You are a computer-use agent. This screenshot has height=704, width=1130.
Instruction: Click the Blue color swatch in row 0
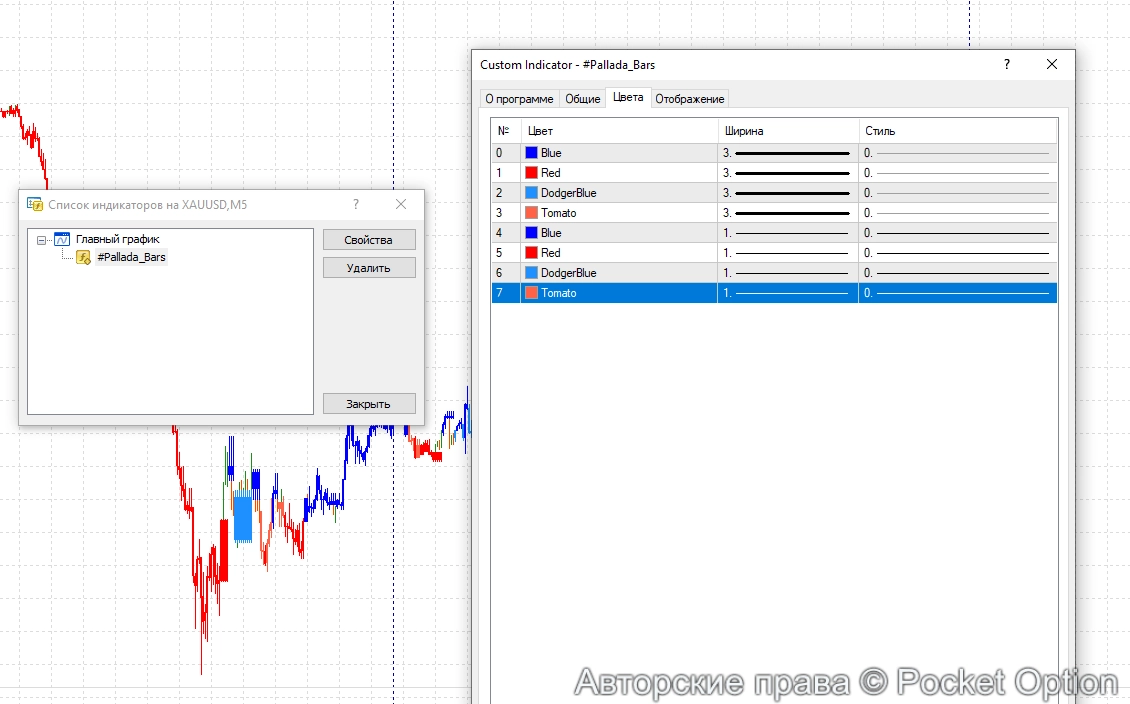click(532, 153)
